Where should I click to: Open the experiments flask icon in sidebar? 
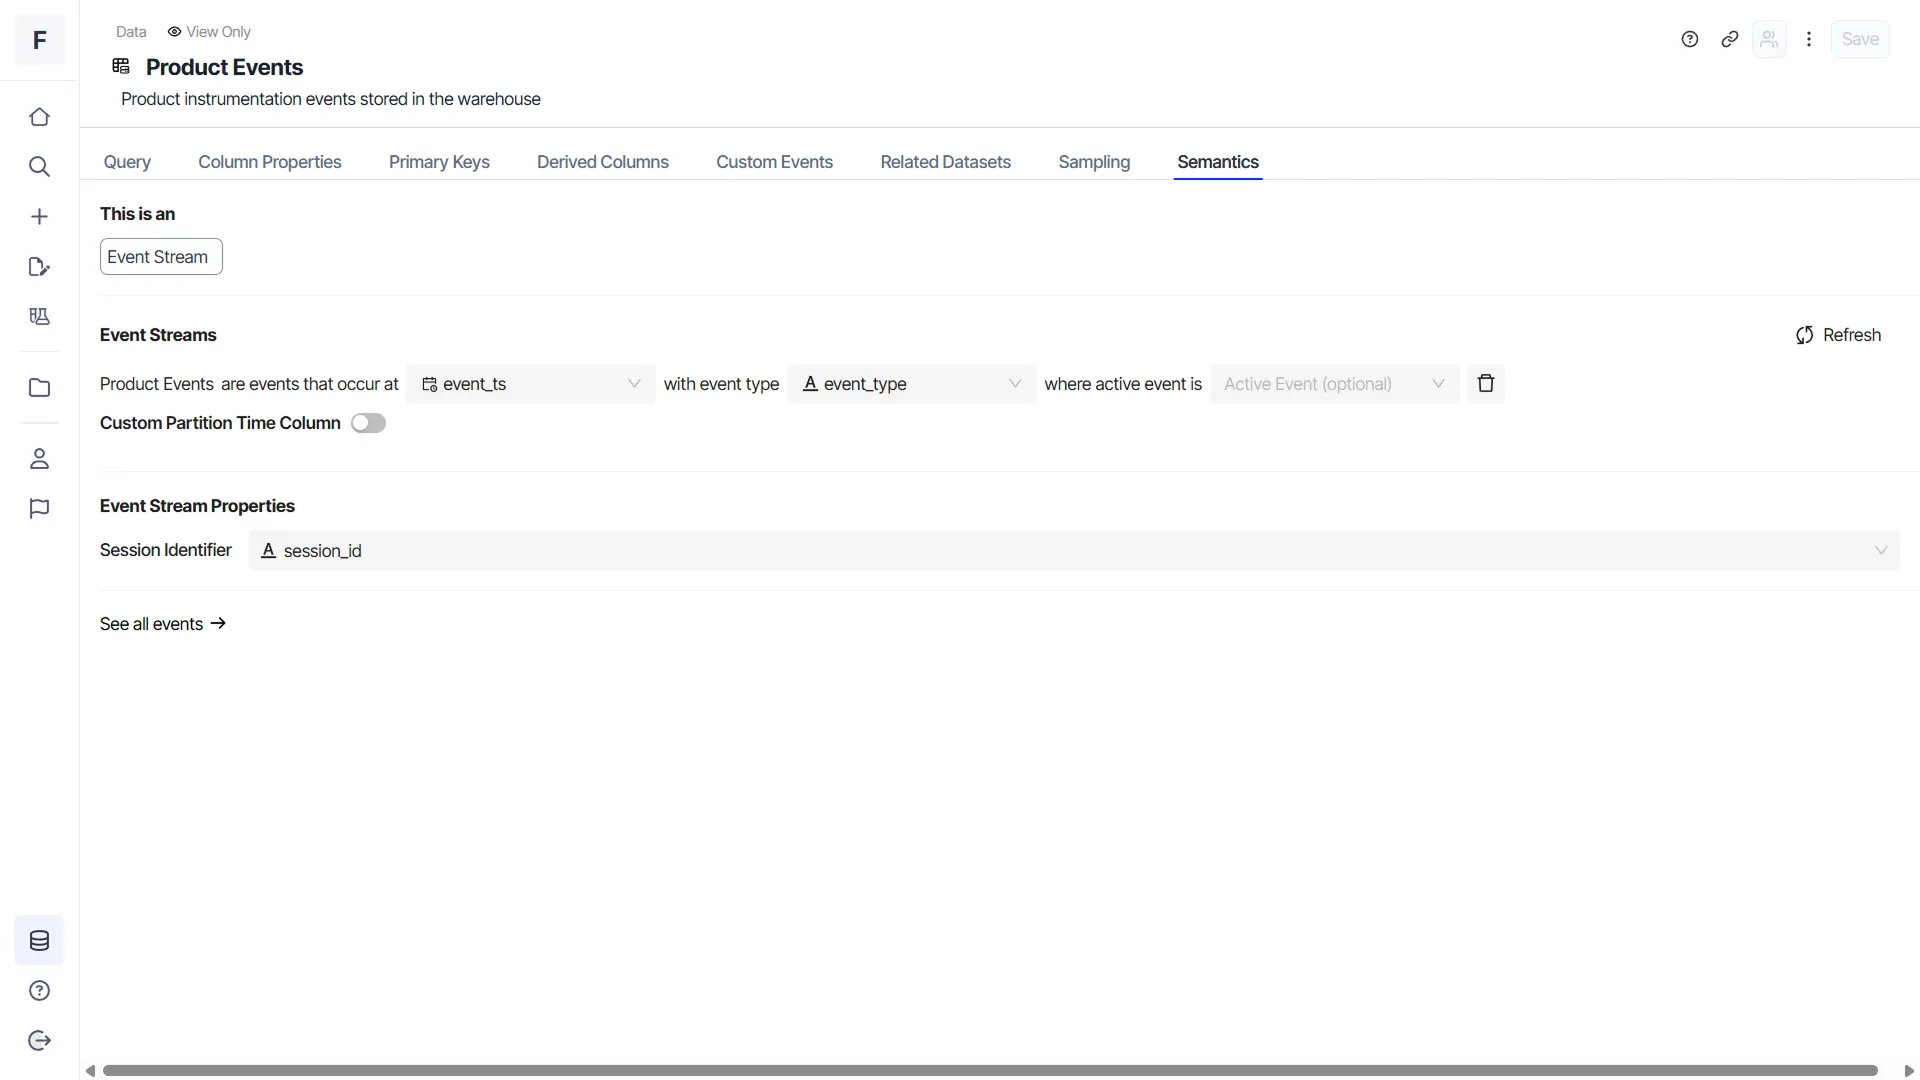[39, 317]
